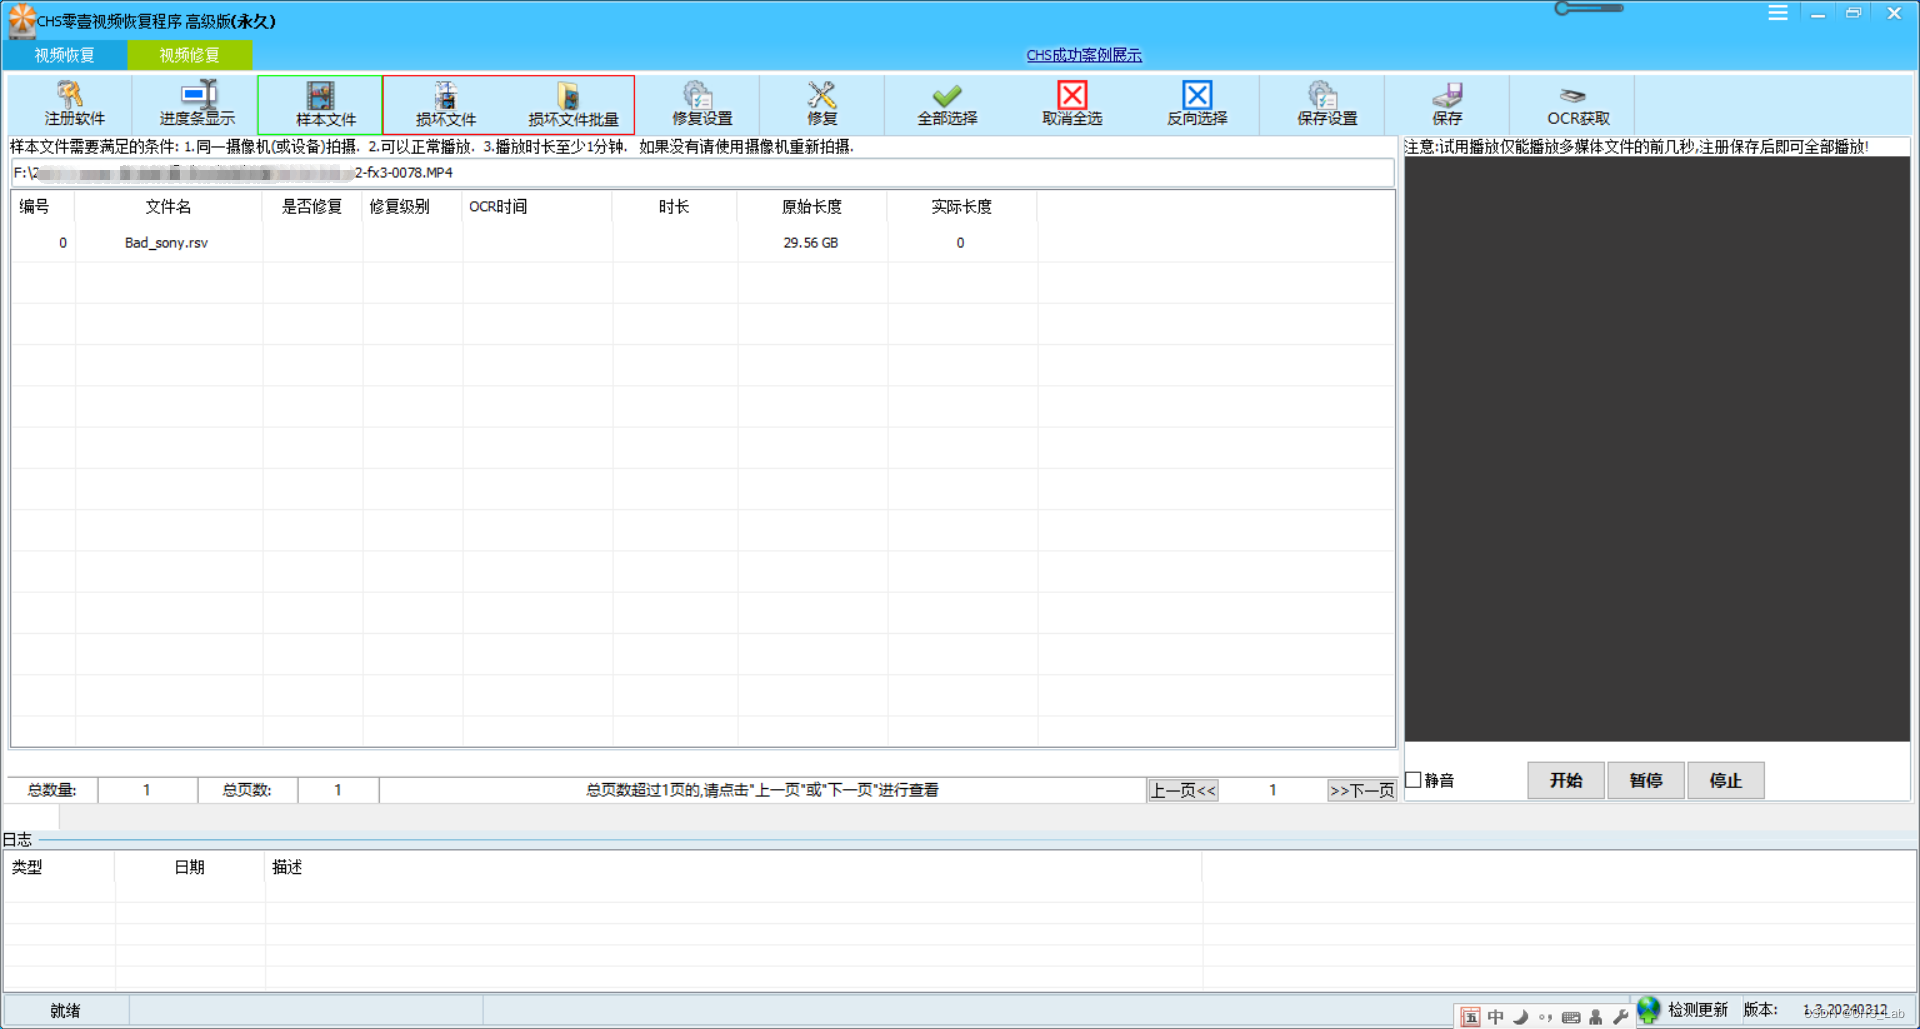Select the Bad_sony.rsv file row
Image resolution: width=1920 pixels, height=1029 pixels.
pyautogui.click(x=703, y=243)
